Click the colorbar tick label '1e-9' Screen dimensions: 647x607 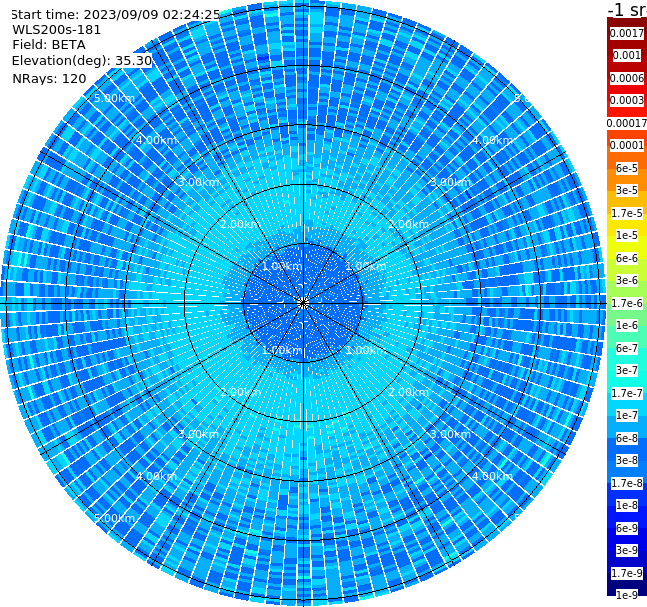click(627, 595)
